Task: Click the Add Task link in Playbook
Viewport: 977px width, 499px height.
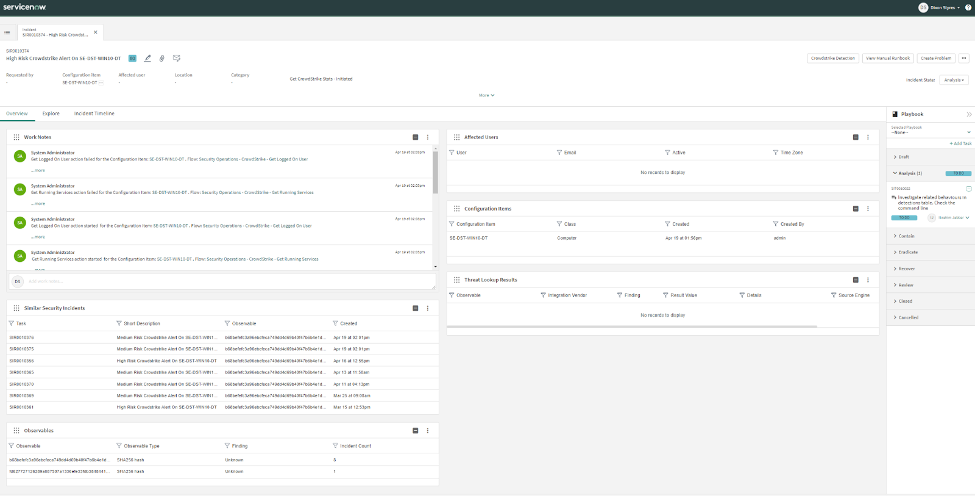Action: pyautogui.click(x=960, y=144)
